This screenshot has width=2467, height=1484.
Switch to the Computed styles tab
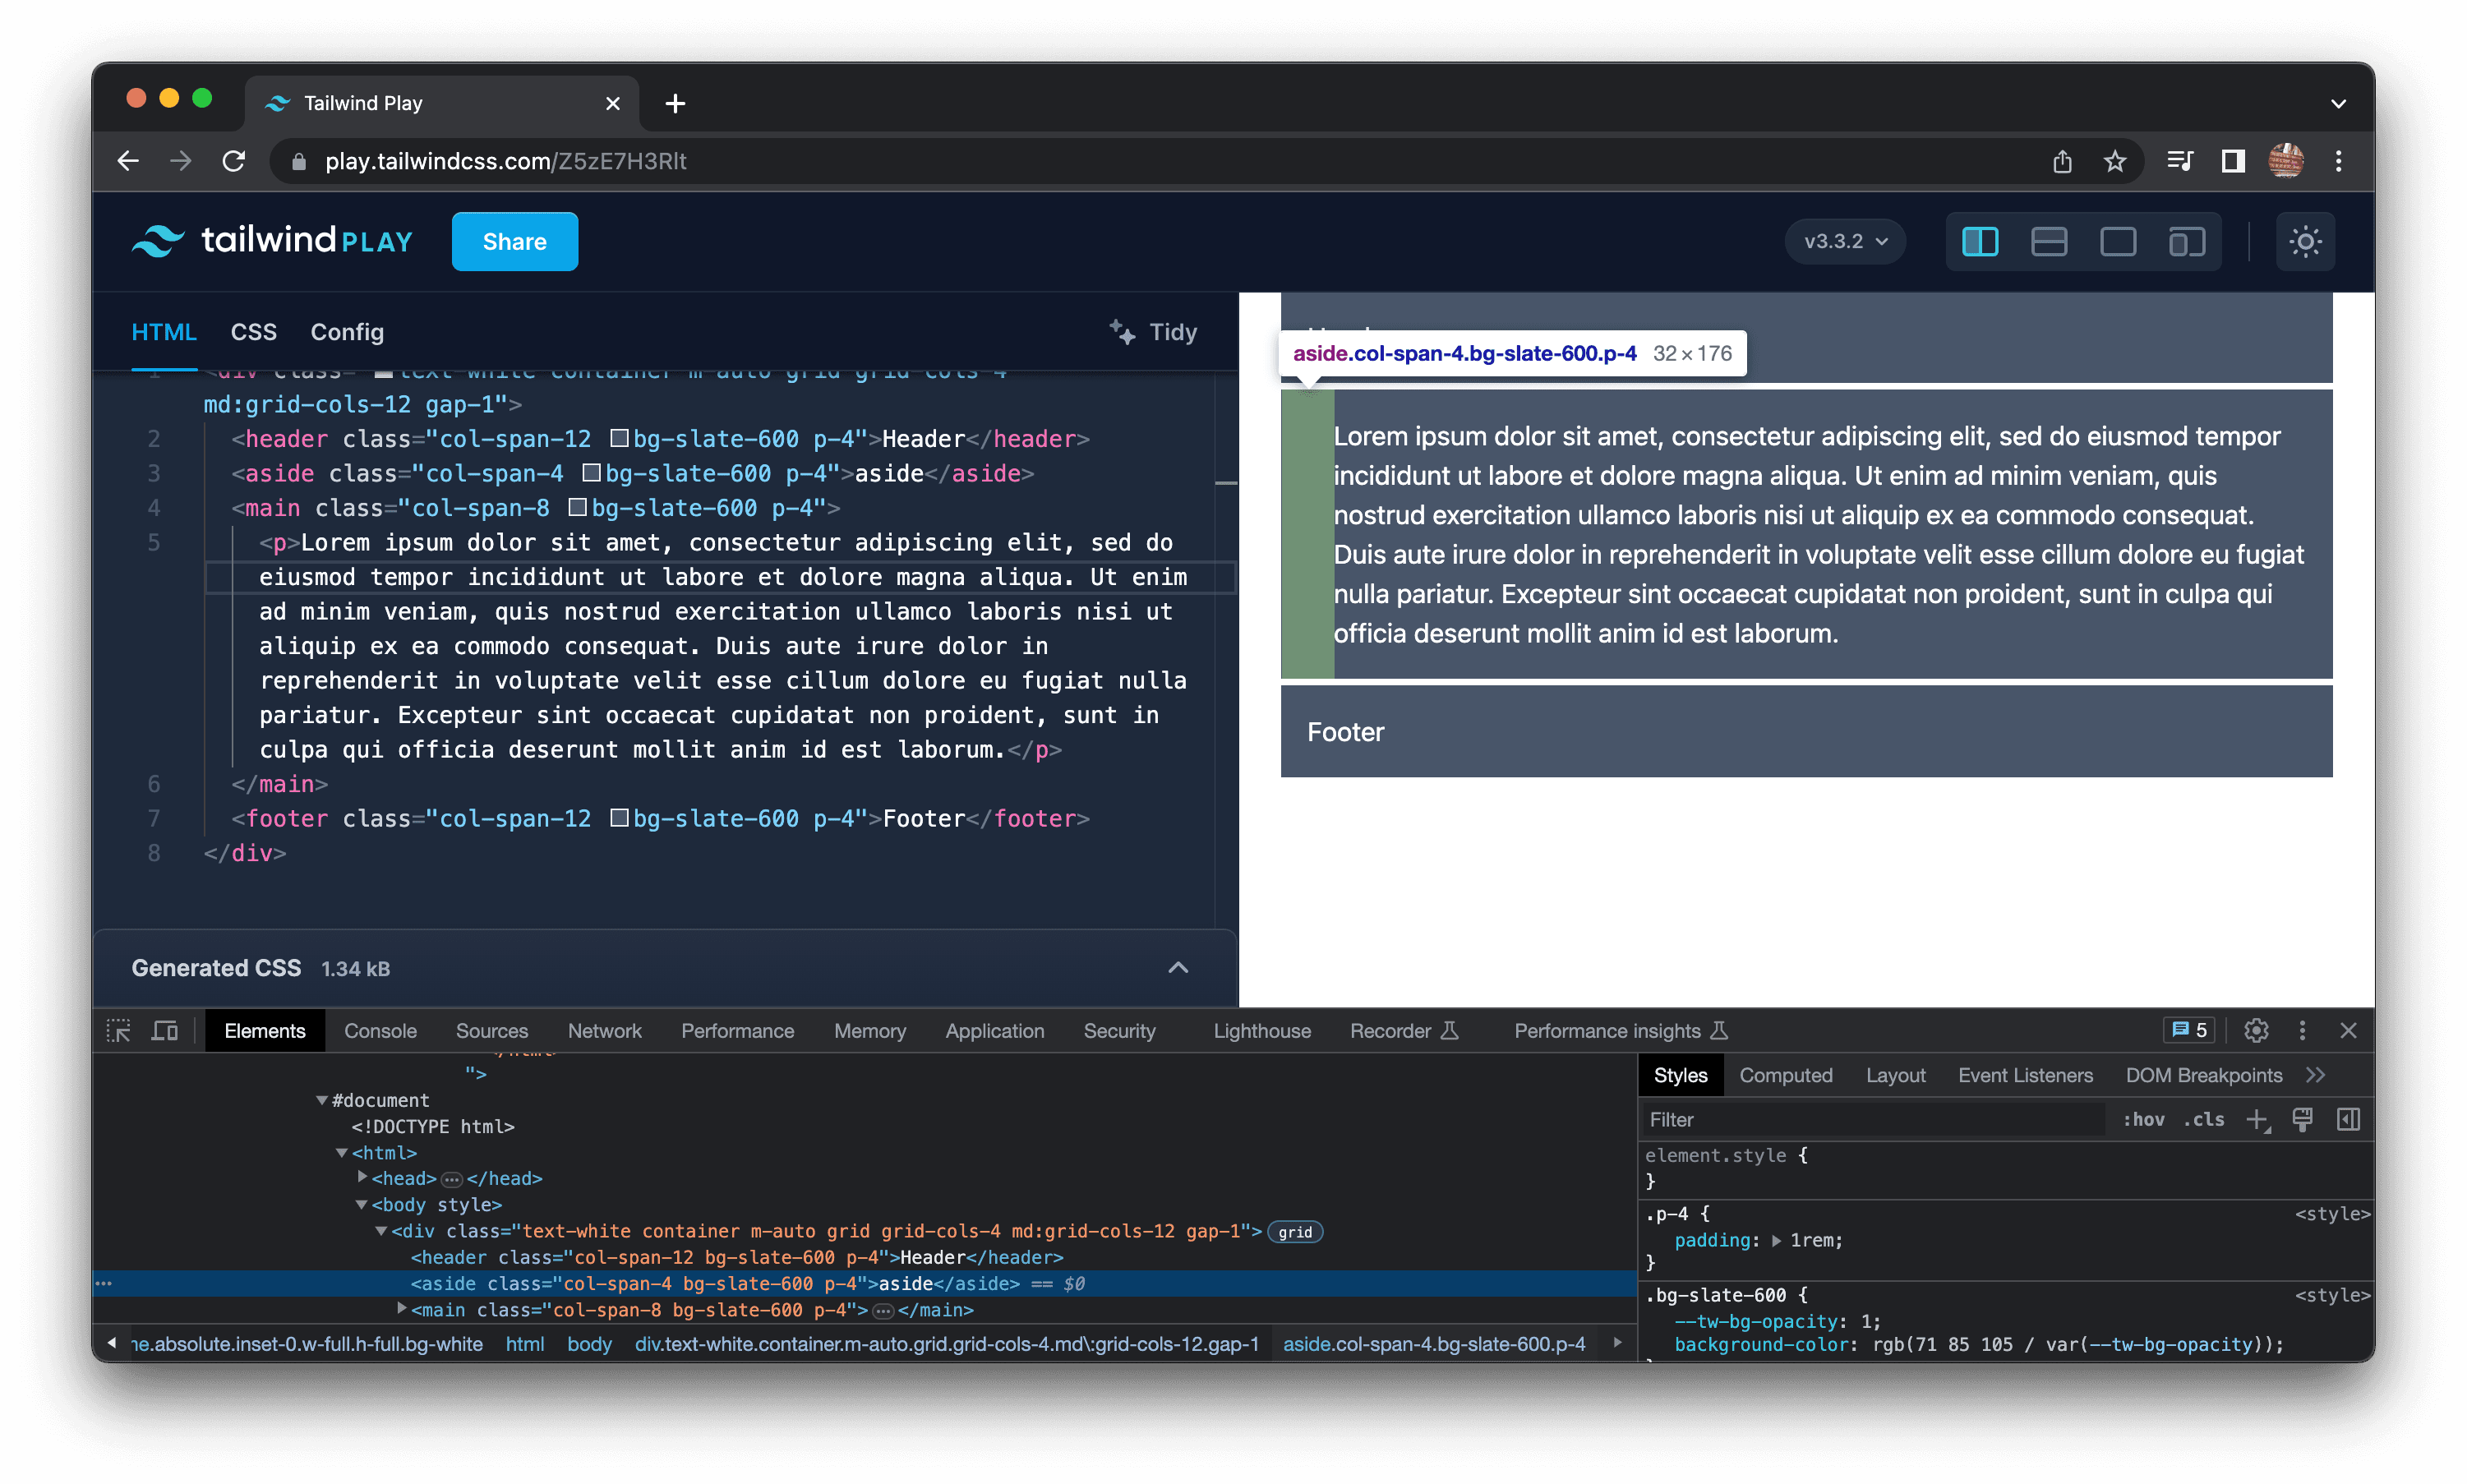[1785, 1075]
